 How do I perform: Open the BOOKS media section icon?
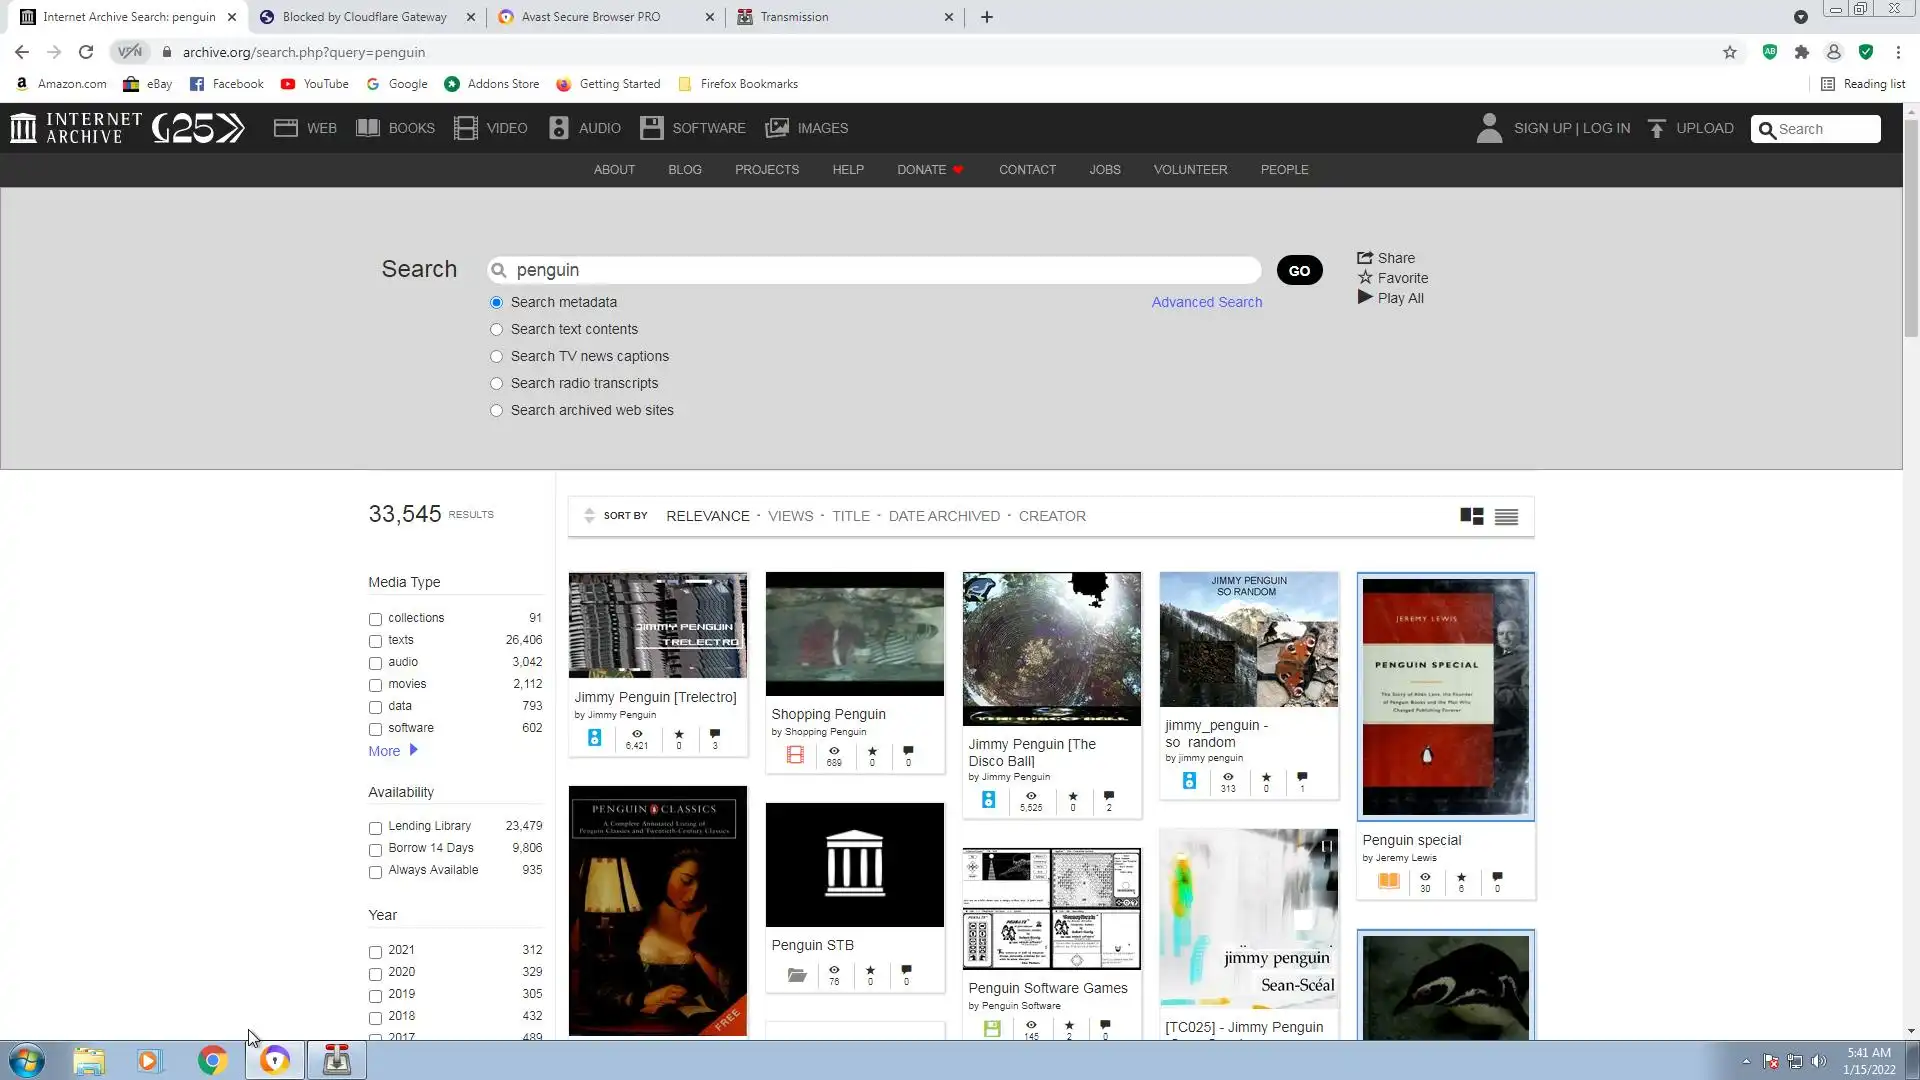(x=368, y=128)
